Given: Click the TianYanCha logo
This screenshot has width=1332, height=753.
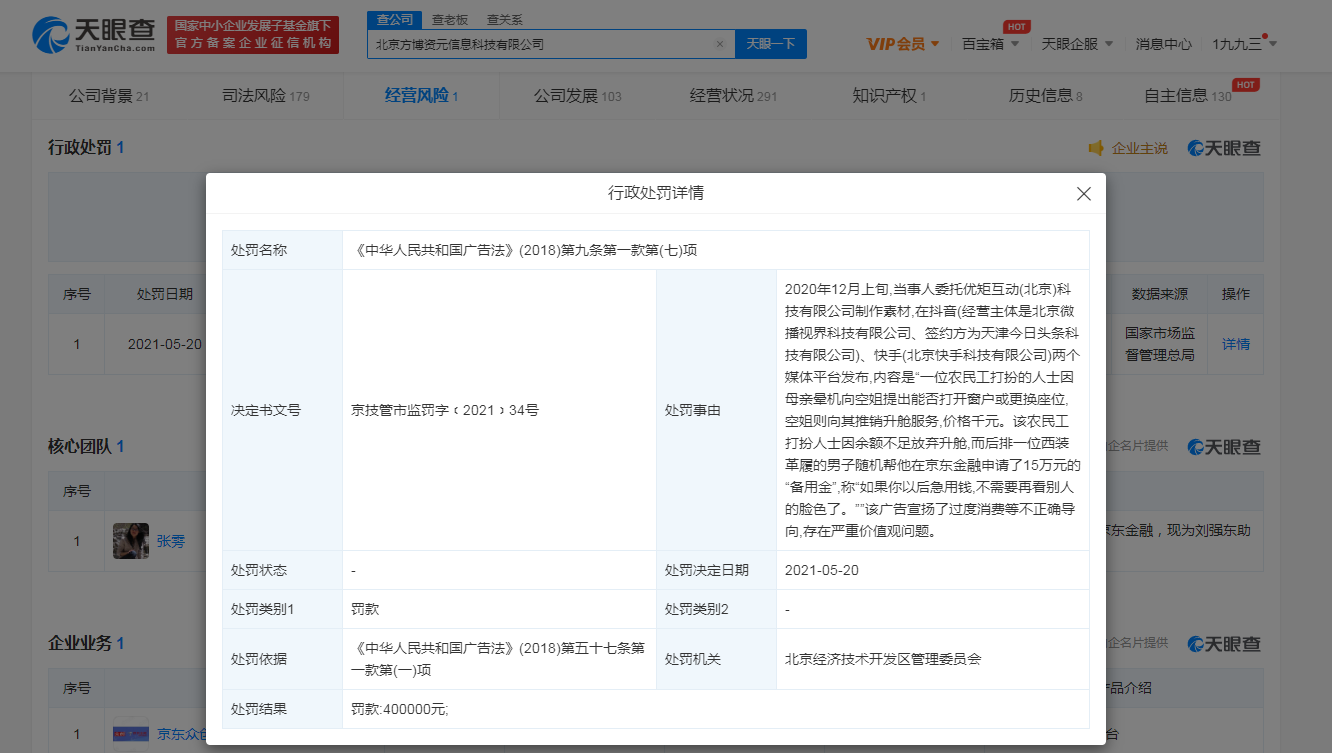Looking at the screenshot, I should click(95, 35).
